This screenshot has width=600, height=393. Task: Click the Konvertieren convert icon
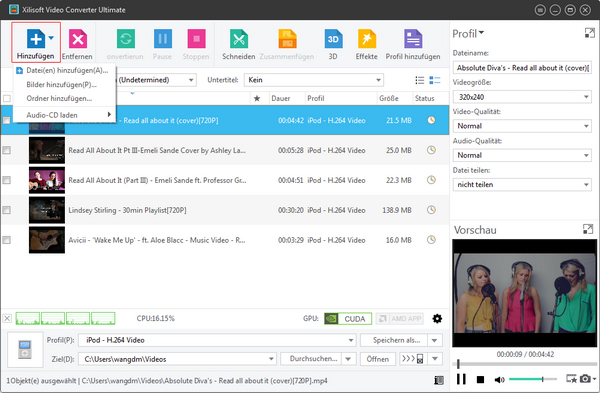pos(126,39)
